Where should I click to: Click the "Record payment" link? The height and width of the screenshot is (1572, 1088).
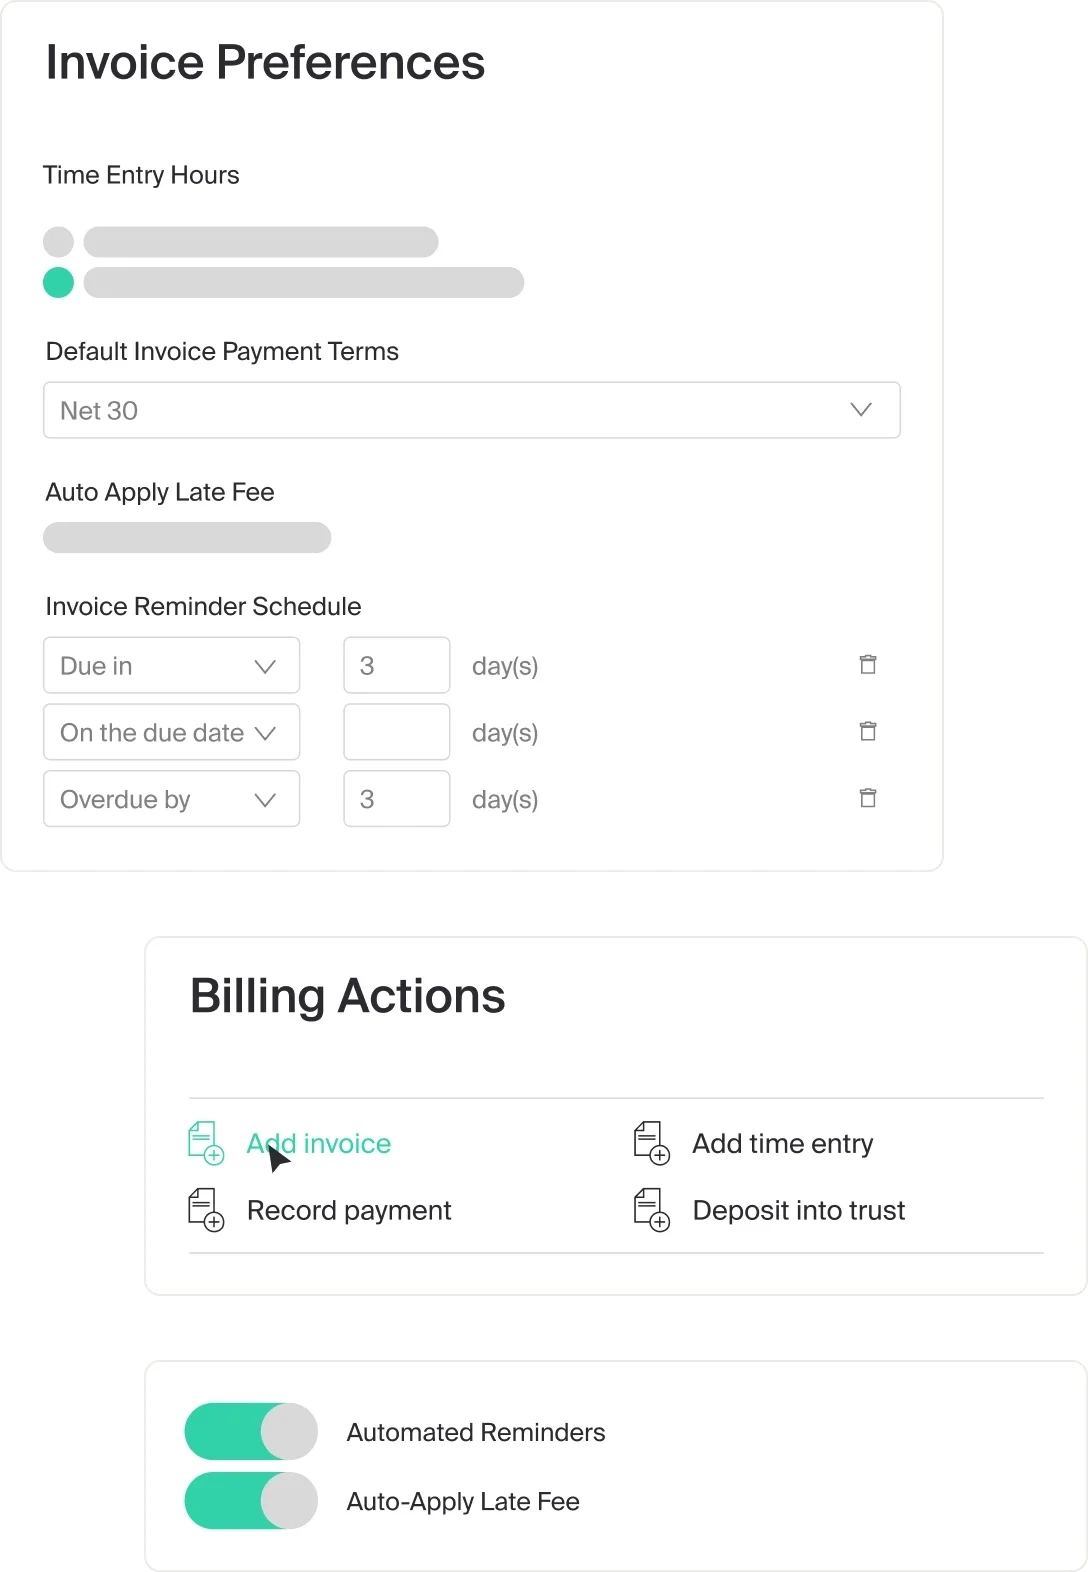point(348,1210)
